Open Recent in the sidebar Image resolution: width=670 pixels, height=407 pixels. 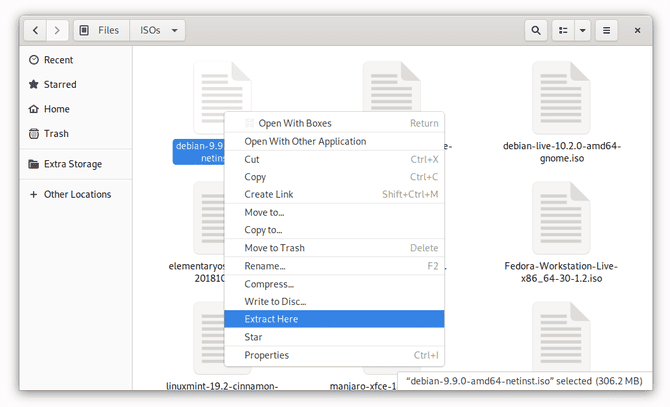76,60
